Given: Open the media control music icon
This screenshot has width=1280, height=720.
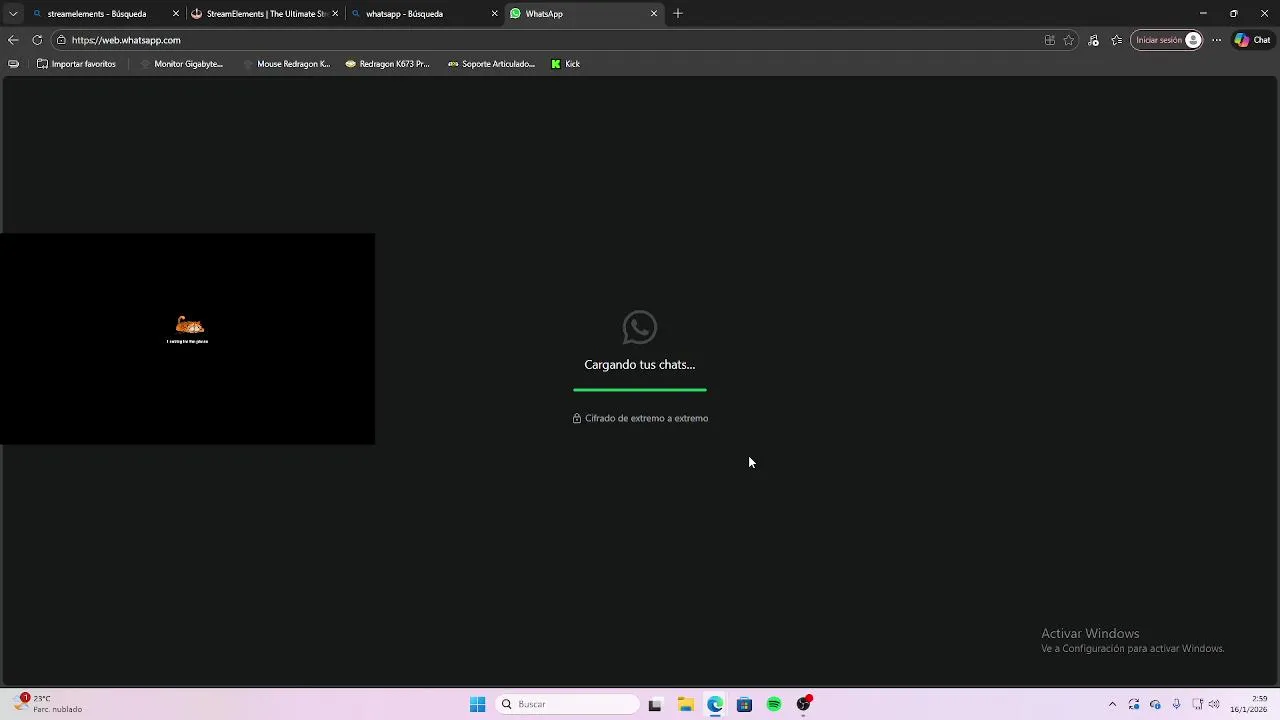Looking at the screenshot, I should [x=1093, y=40].
